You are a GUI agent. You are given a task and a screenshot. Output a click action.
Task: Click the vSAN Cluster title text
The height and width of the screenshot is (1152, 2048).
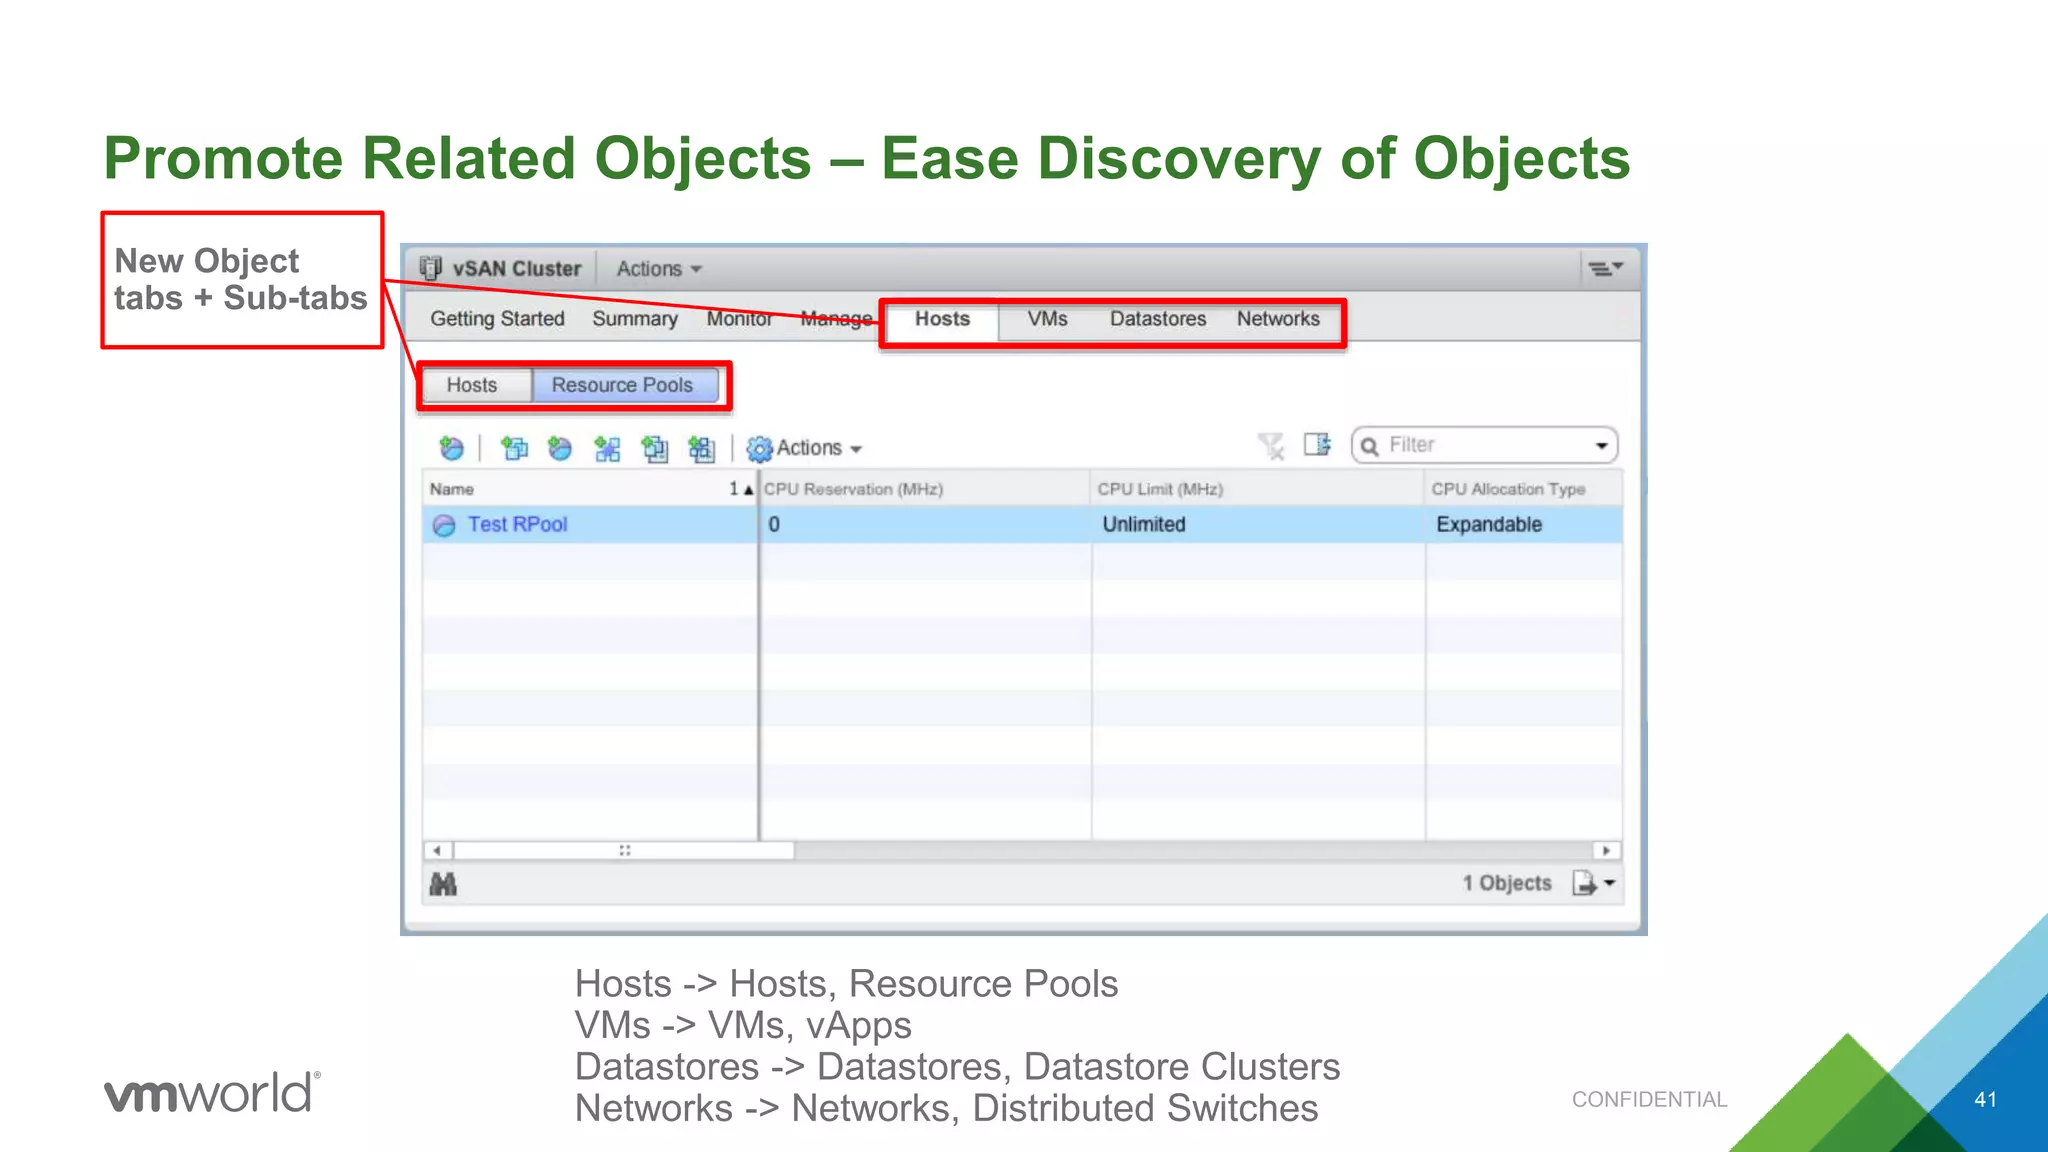click(x=517, y=269)
